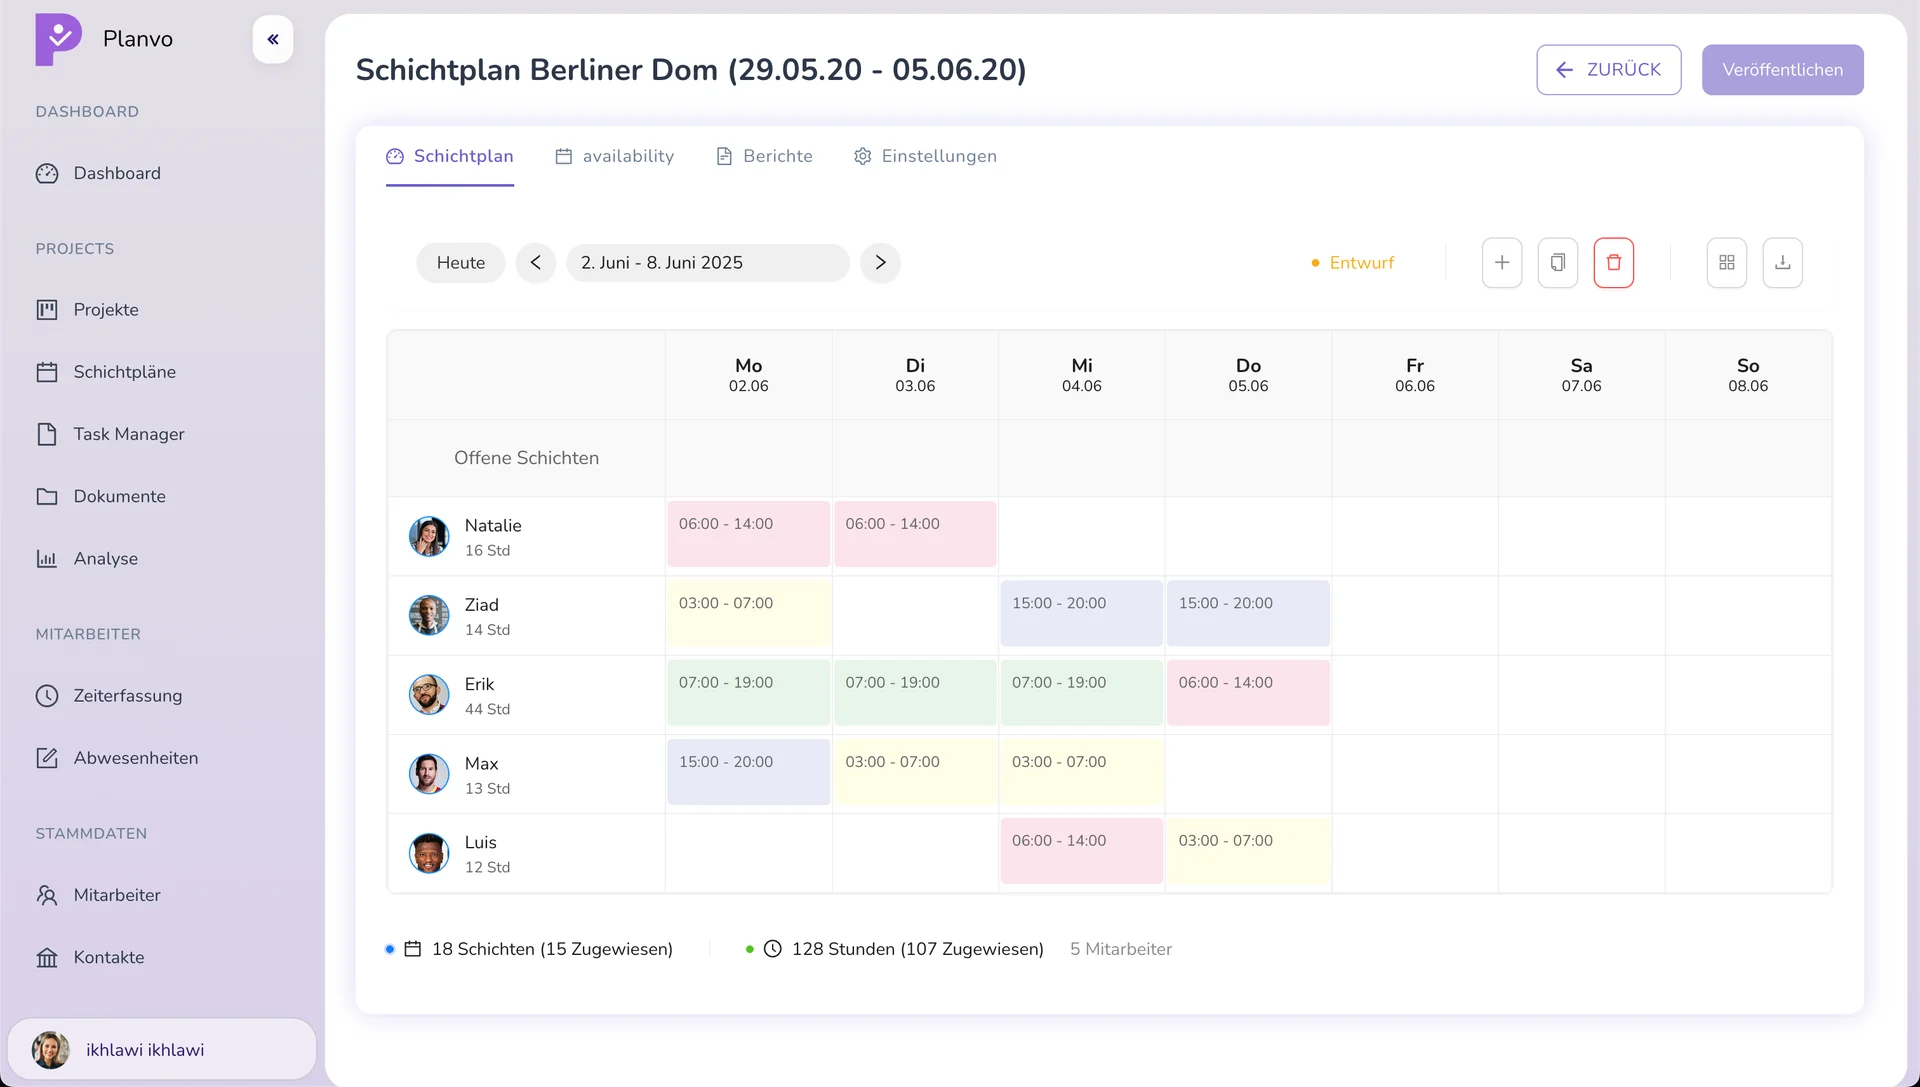
Task: Open the date range 2. Juni - 8. Juni 2025
Action: coord(707,263)
